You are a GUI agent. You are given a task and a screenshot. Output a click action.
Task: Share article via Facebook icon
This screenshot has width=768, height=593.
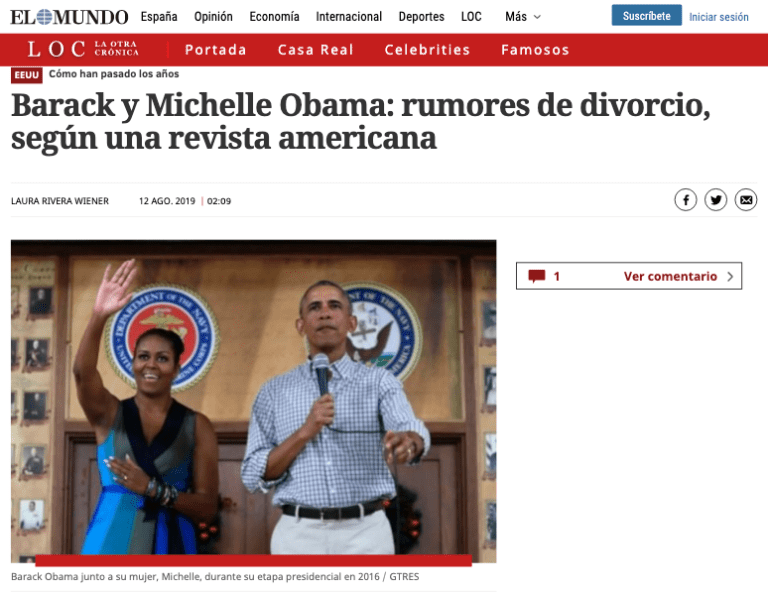pos(685,200)
